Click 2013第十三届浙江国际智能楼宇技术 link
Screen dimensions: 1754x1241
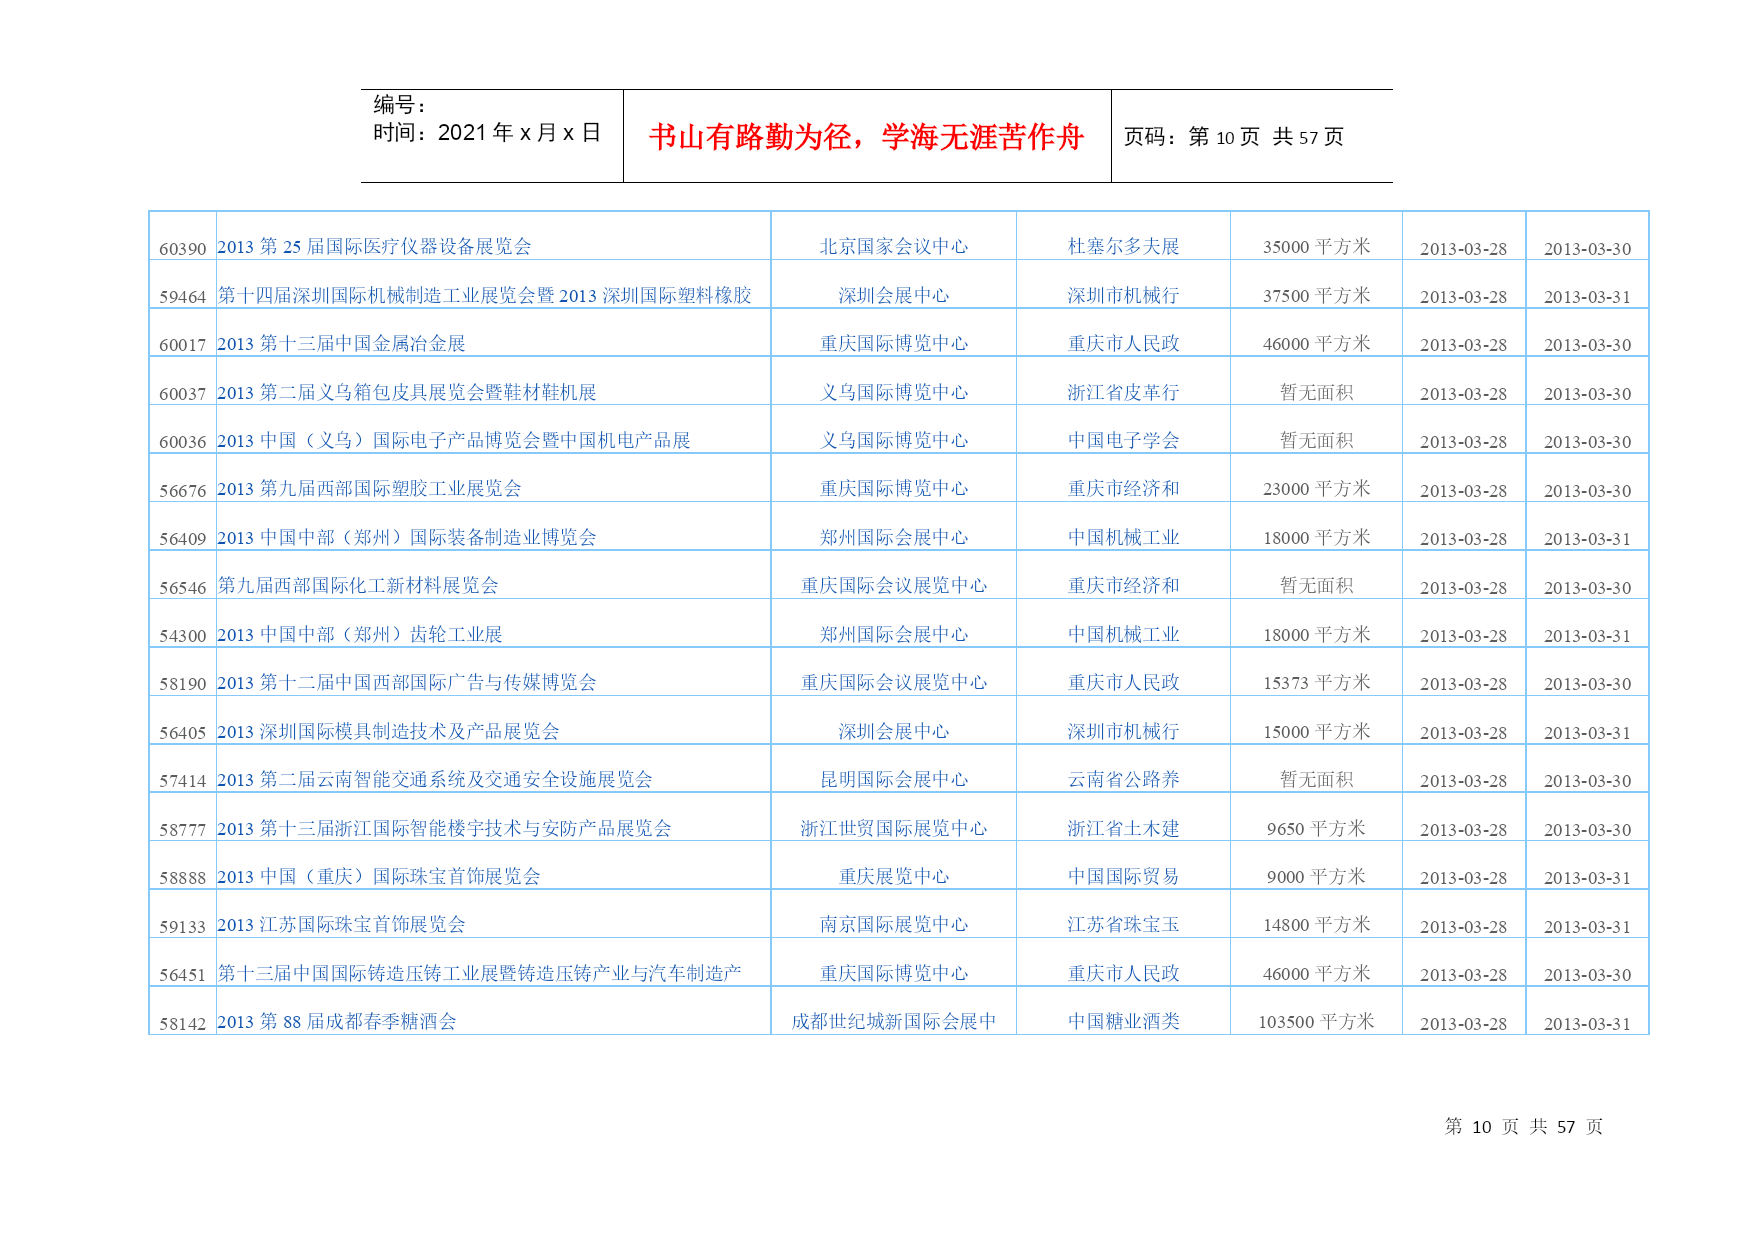click(444, 829)
